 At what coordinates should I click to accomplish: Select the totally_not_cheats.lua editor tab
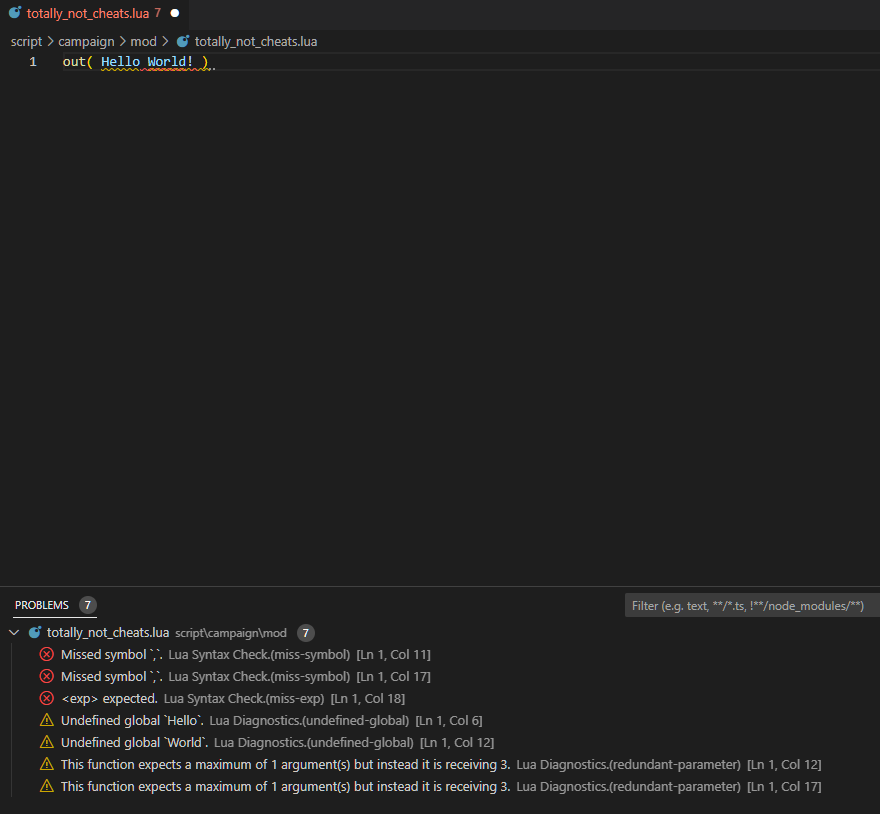tap(94, 13)
